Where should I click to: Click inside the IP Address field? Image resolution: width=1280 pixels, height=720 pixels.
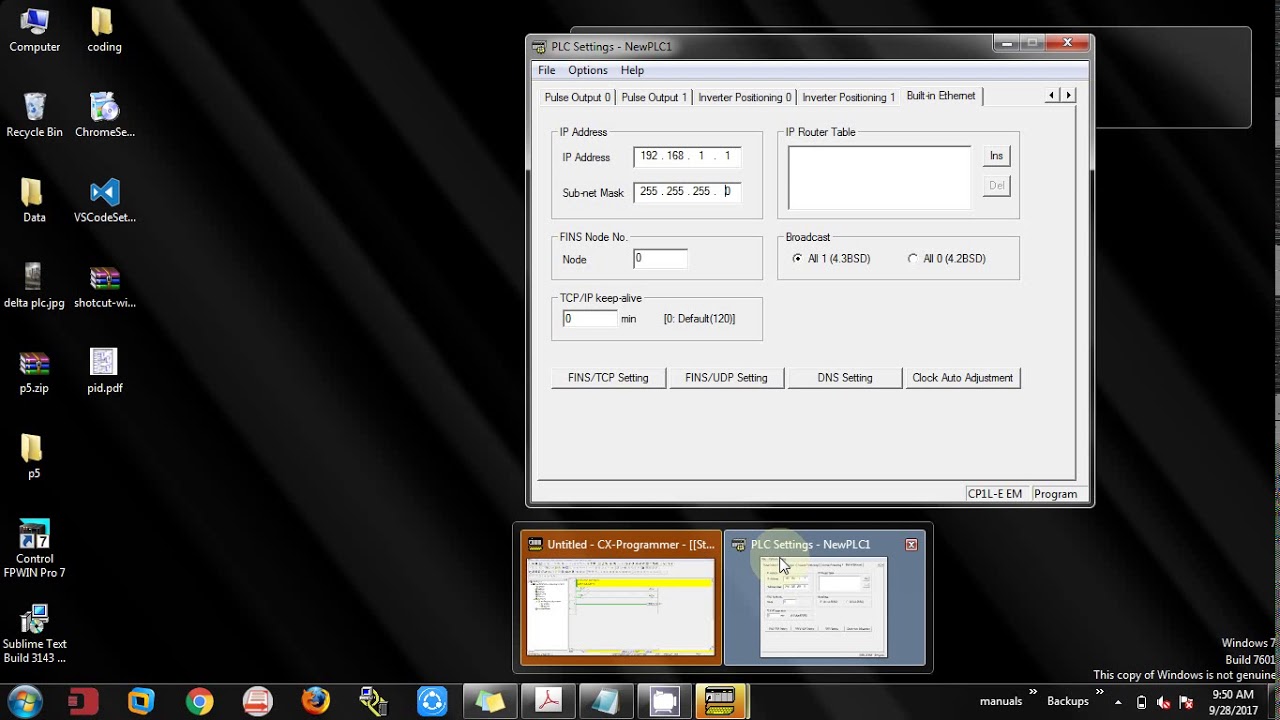[687, 157]
